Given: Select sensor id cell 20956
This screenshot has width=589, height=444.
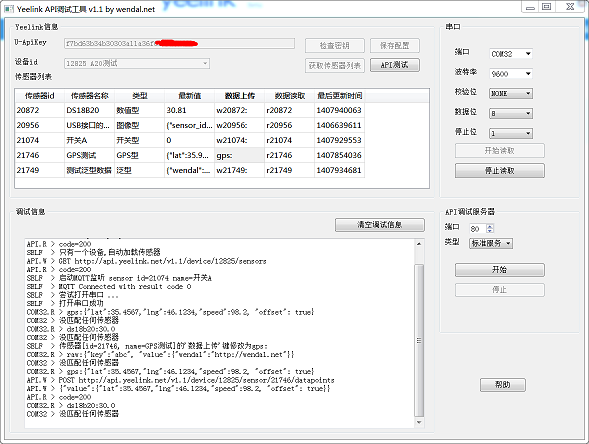Looking at the screenshot, I should [x=39, y=125].
